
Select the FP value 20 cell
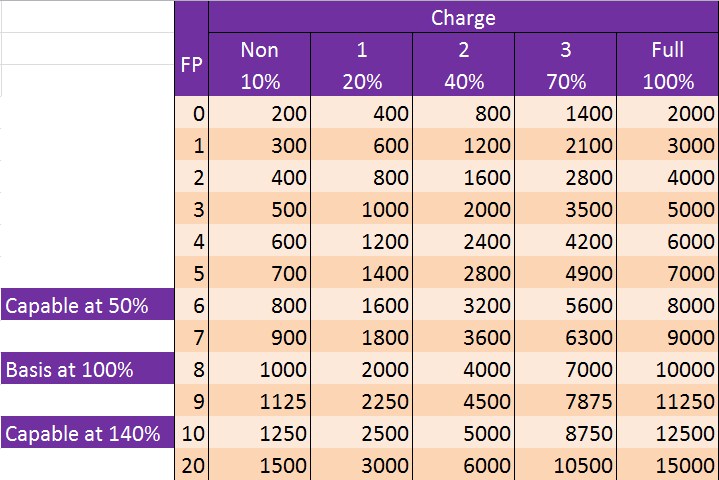coord(191,466)
